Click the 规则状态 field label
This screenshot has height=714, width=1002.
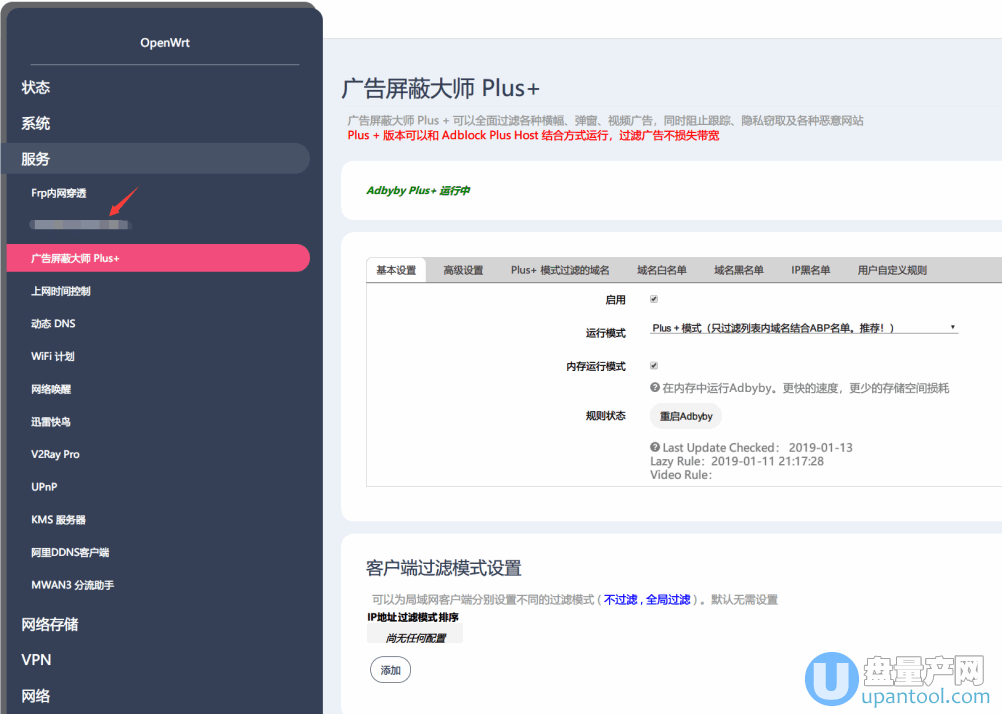[605, 416]
